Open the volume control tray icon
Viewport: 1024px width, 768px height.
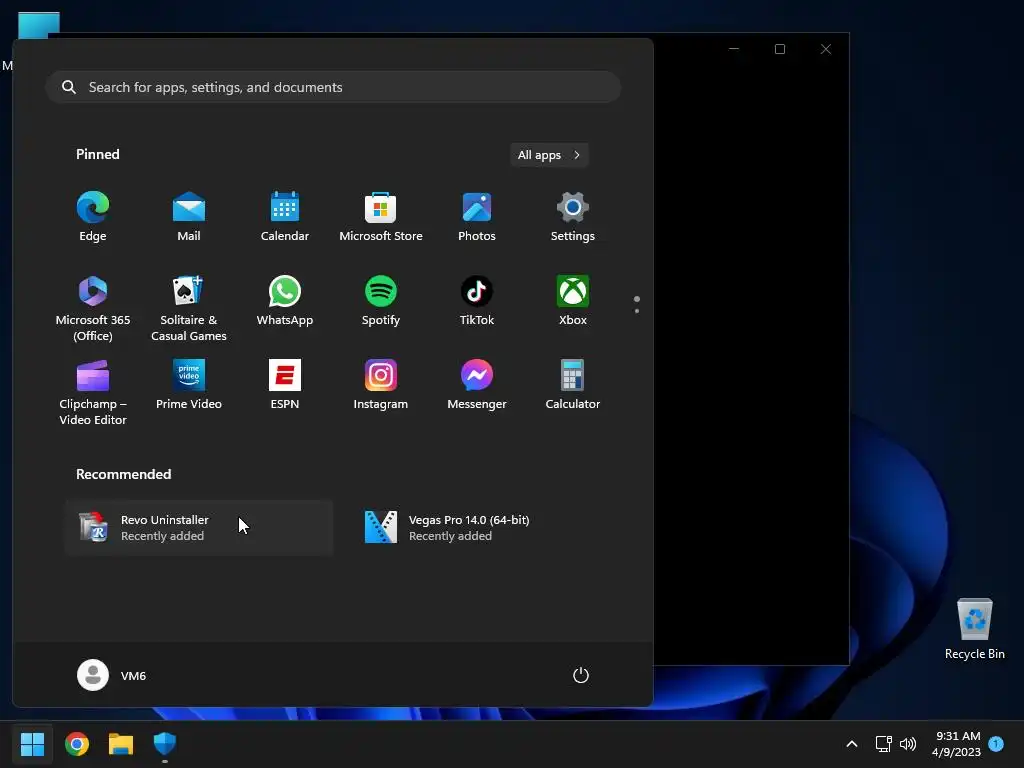(908, 744)
